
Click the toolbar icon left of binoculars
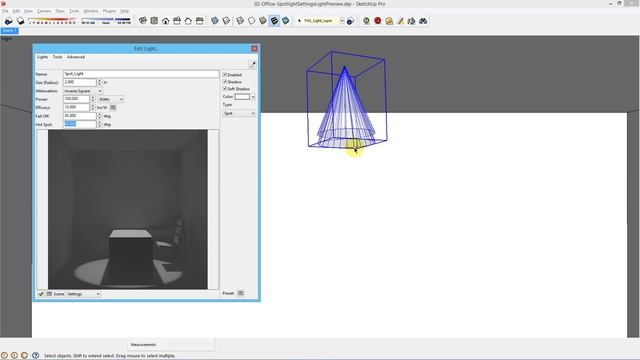point(411,20)
